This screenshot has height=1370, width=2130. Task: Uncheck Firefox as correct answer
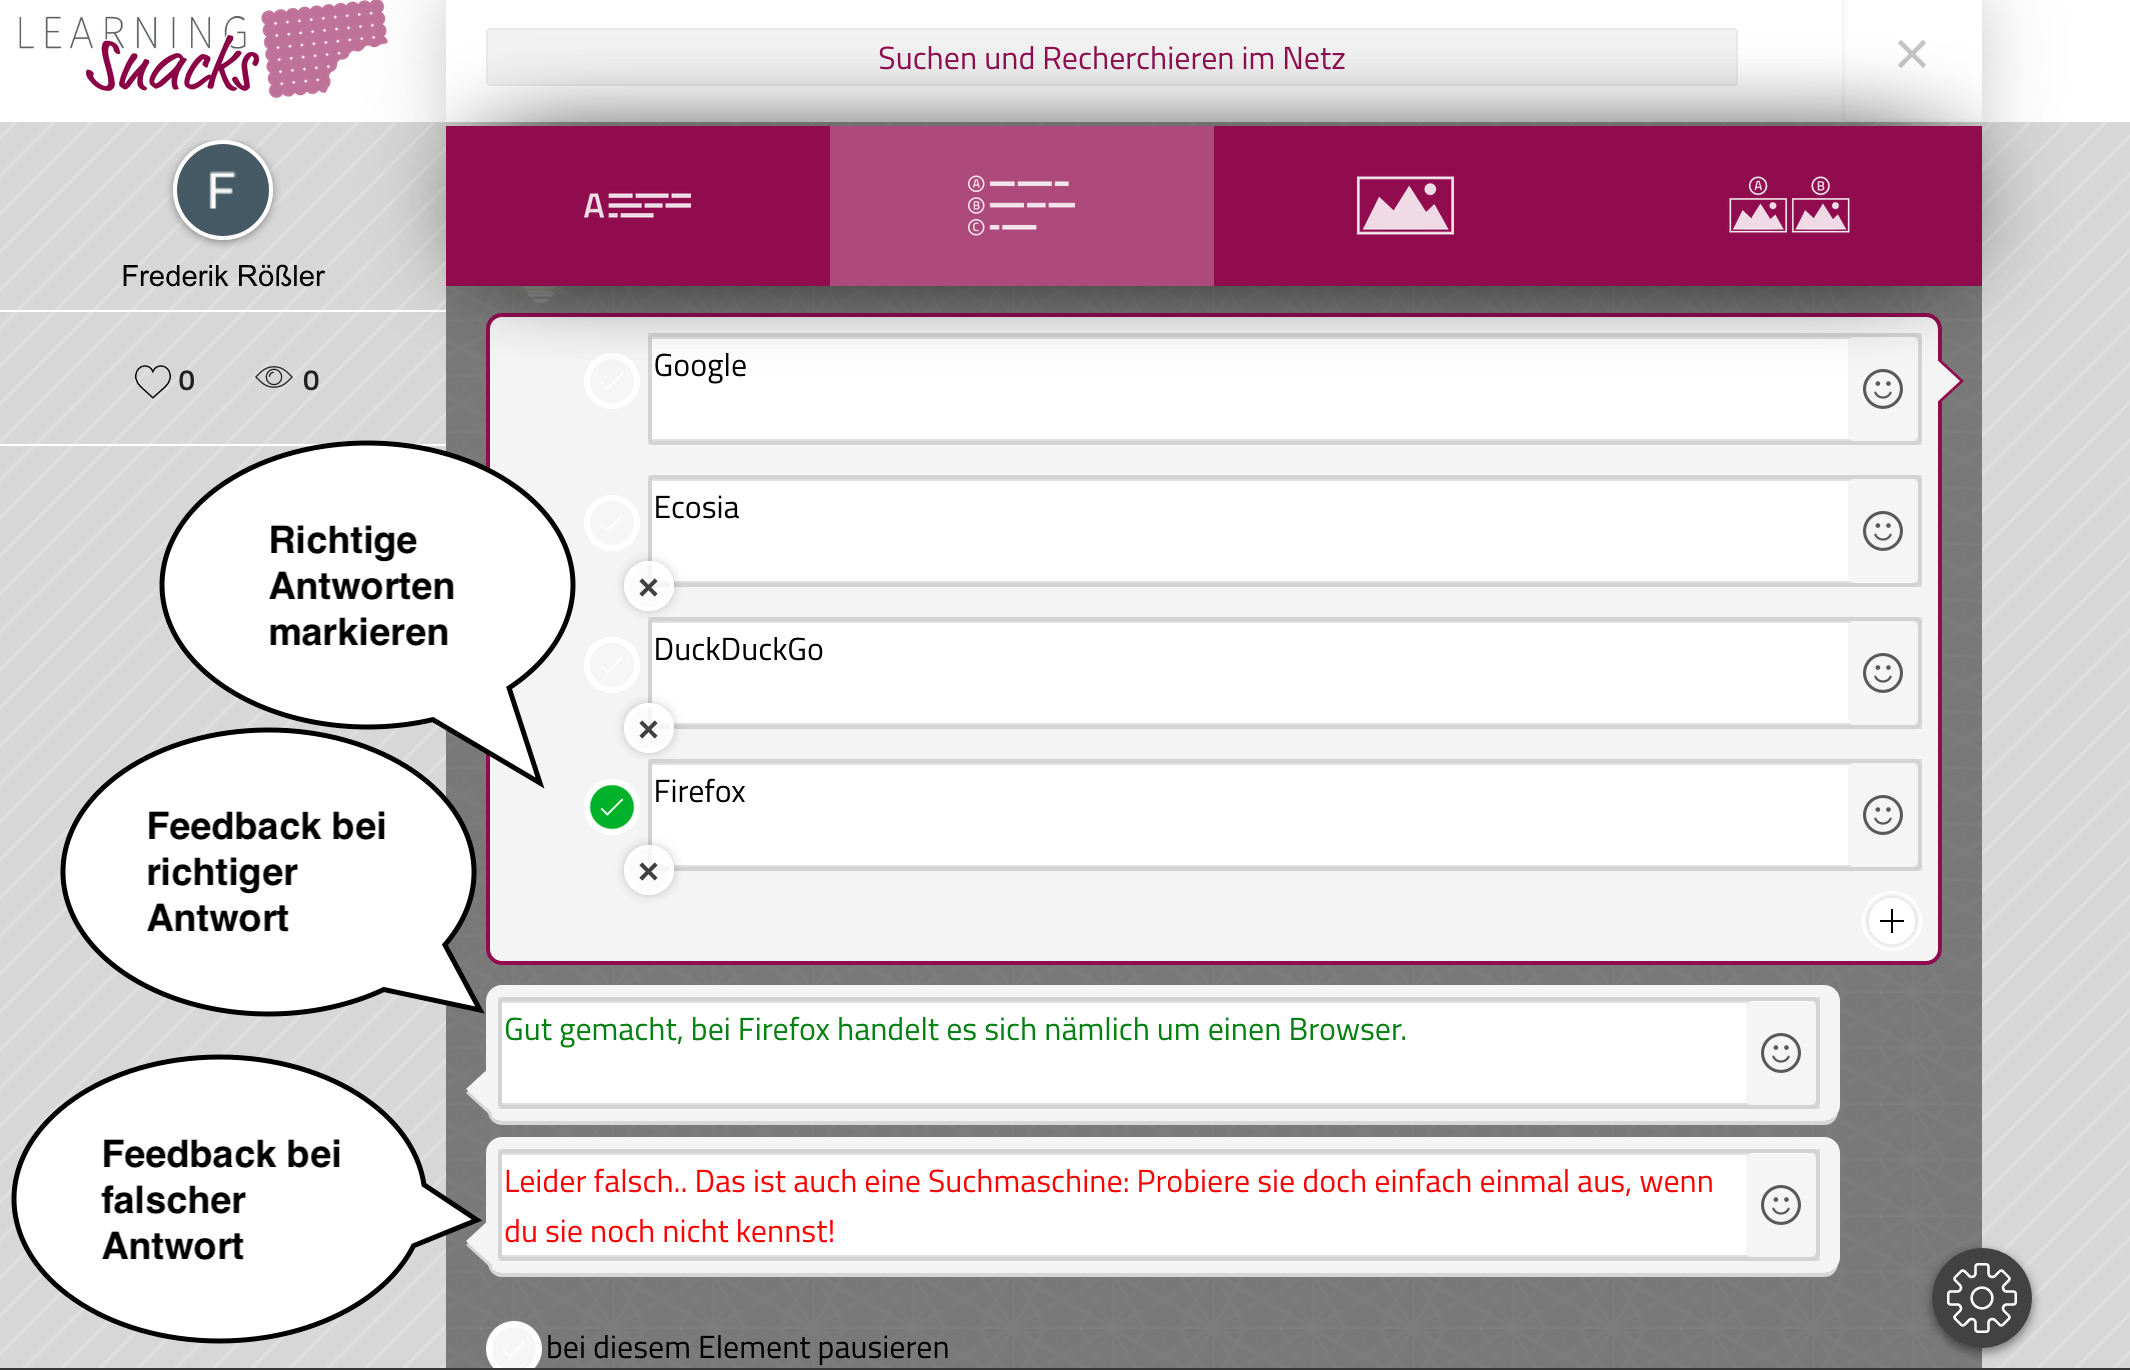pos(612,806)
